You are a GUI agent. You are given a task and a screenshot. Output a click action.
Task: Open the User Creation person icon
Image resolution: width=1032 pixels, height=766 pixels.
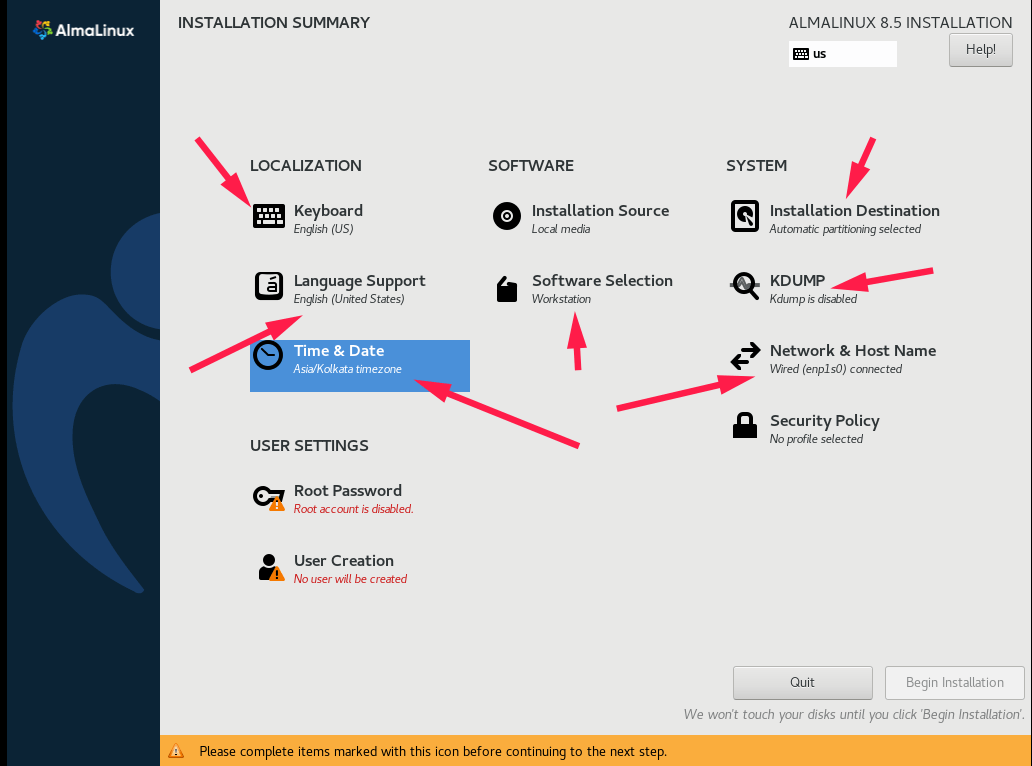point(268,566)
